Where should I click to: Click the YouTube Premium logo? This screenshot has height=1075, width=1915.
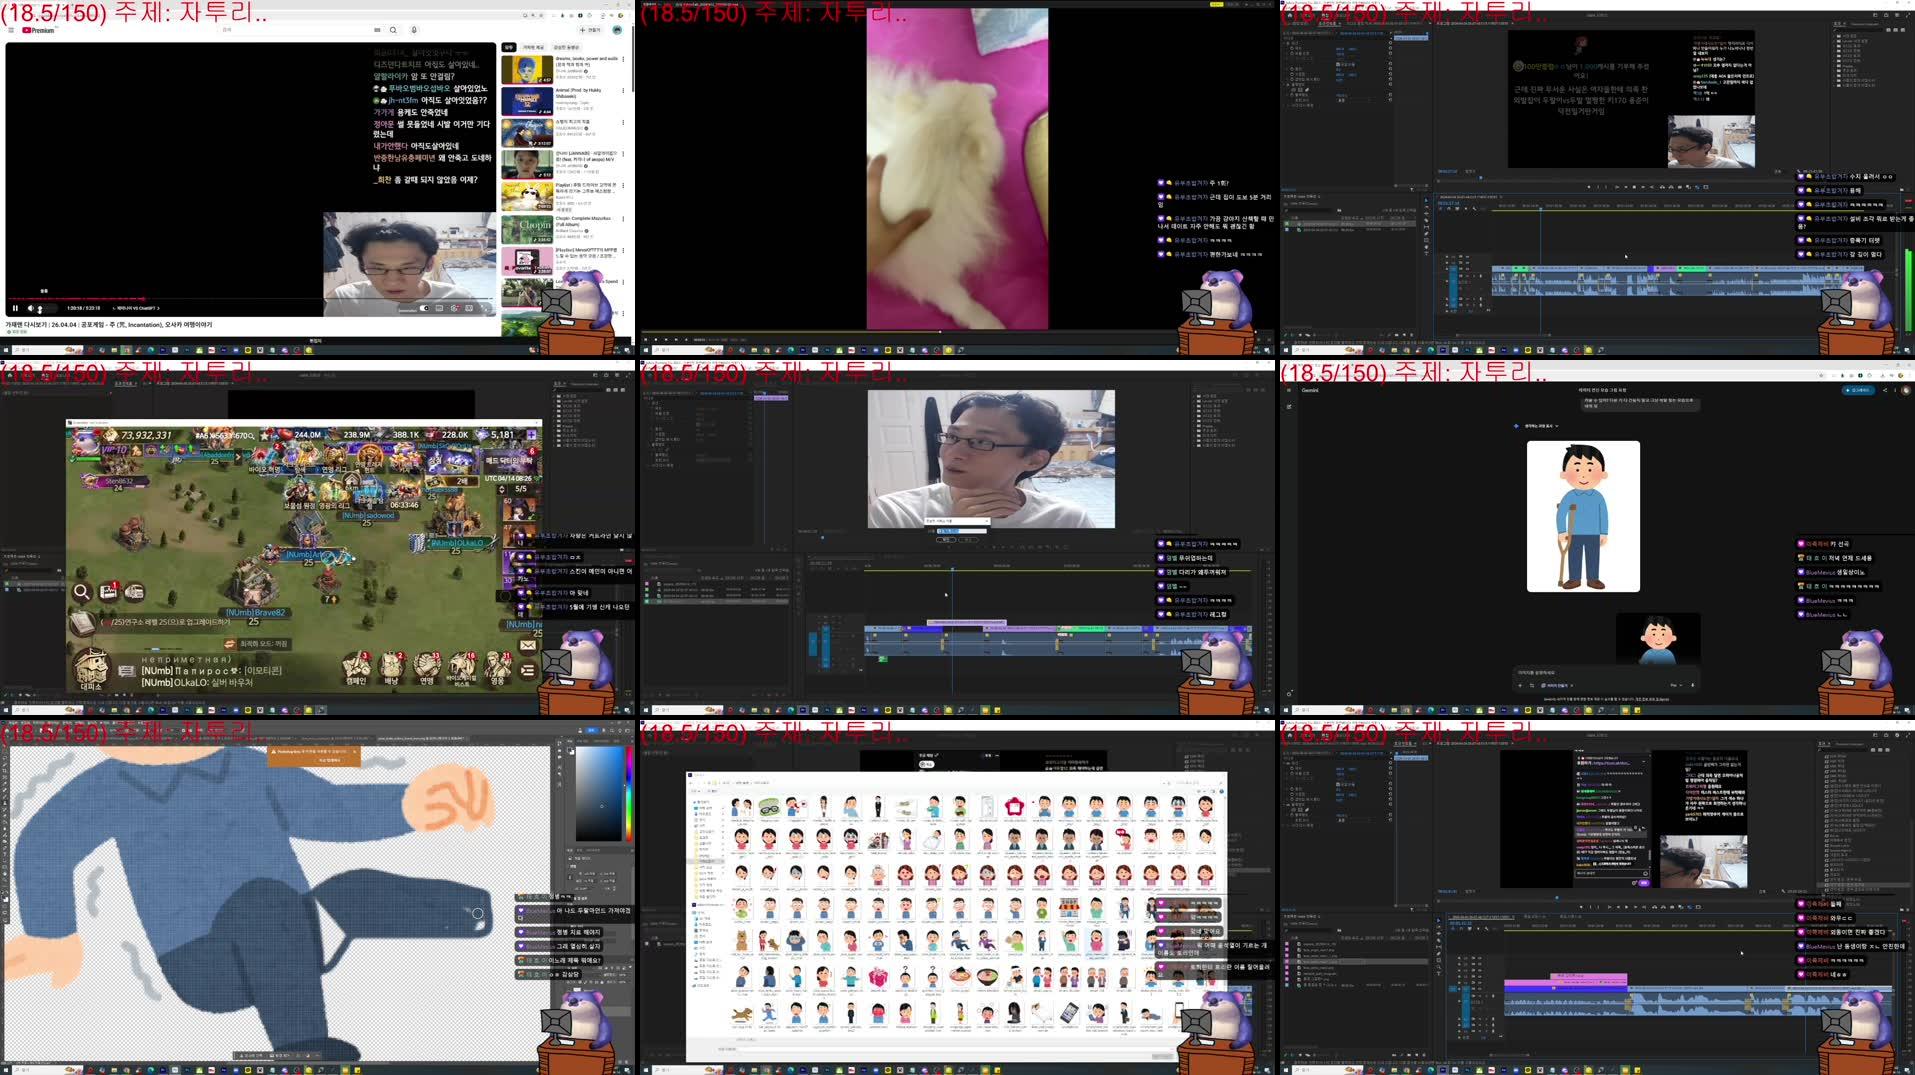[x=37, y=30]
